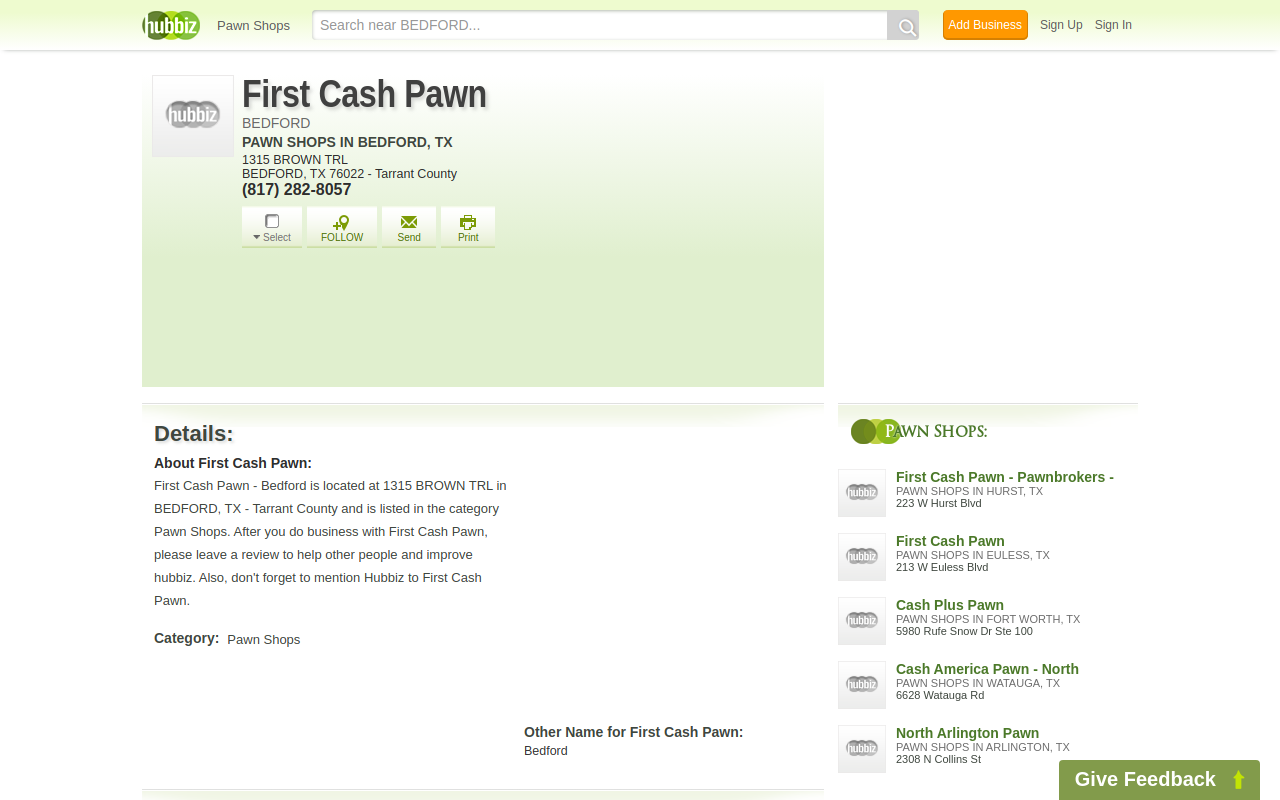This screenshot has height=800, width=1280.
Task: Open North Arlington Pawn listing
Action: click(967, 733)
